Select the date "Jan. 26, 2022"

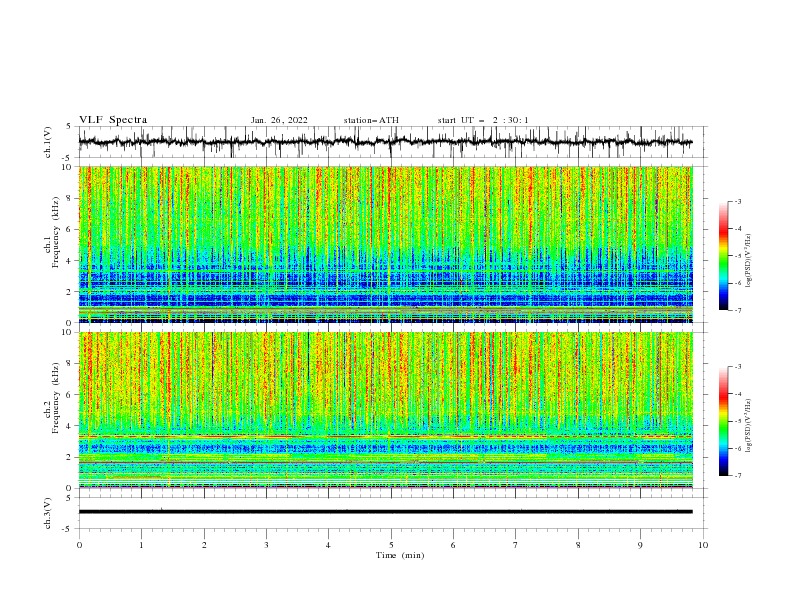[x=279, y=120]
